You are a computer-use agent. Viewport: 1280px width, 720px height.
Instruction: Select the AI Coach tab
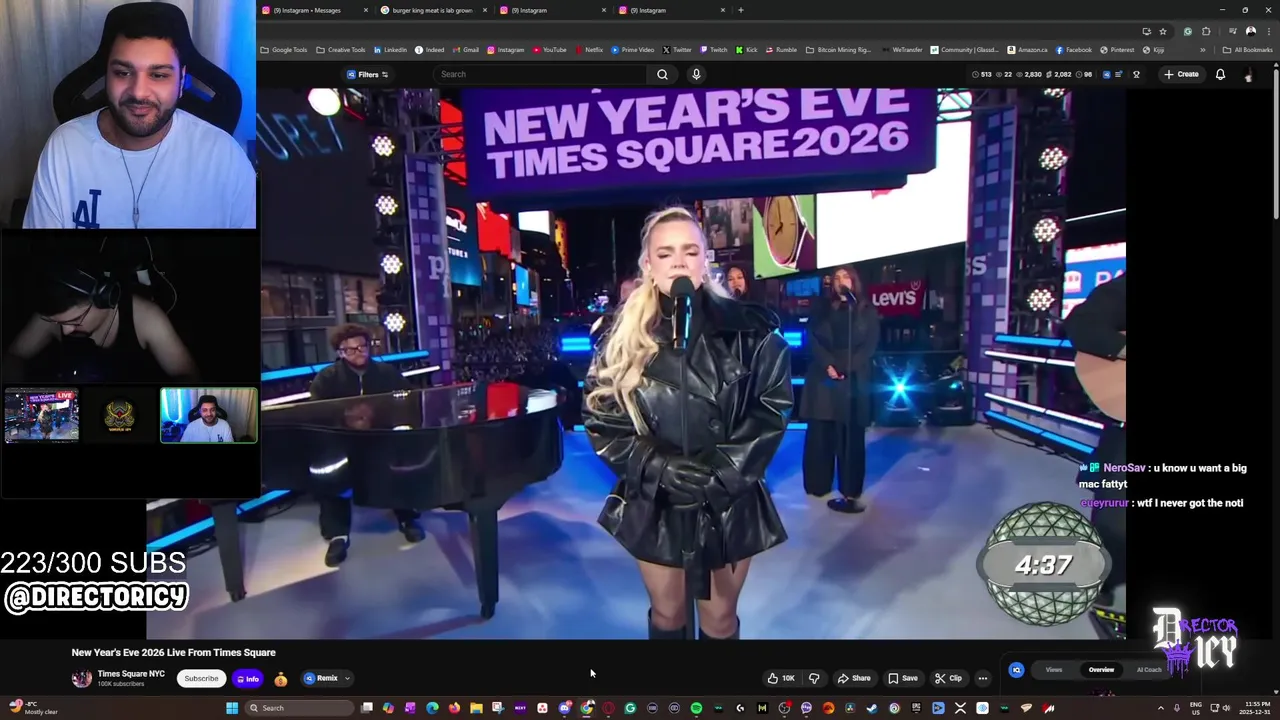pos(1149,670)
